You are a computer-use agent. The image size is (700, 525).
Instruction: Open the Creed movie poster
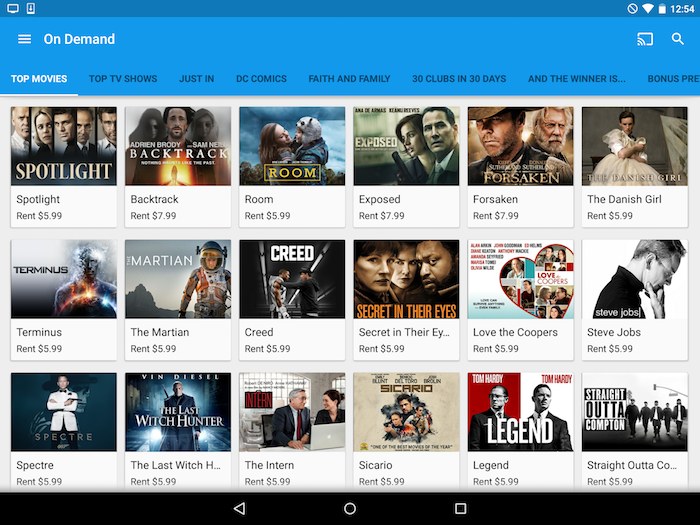tap(292, 279)
